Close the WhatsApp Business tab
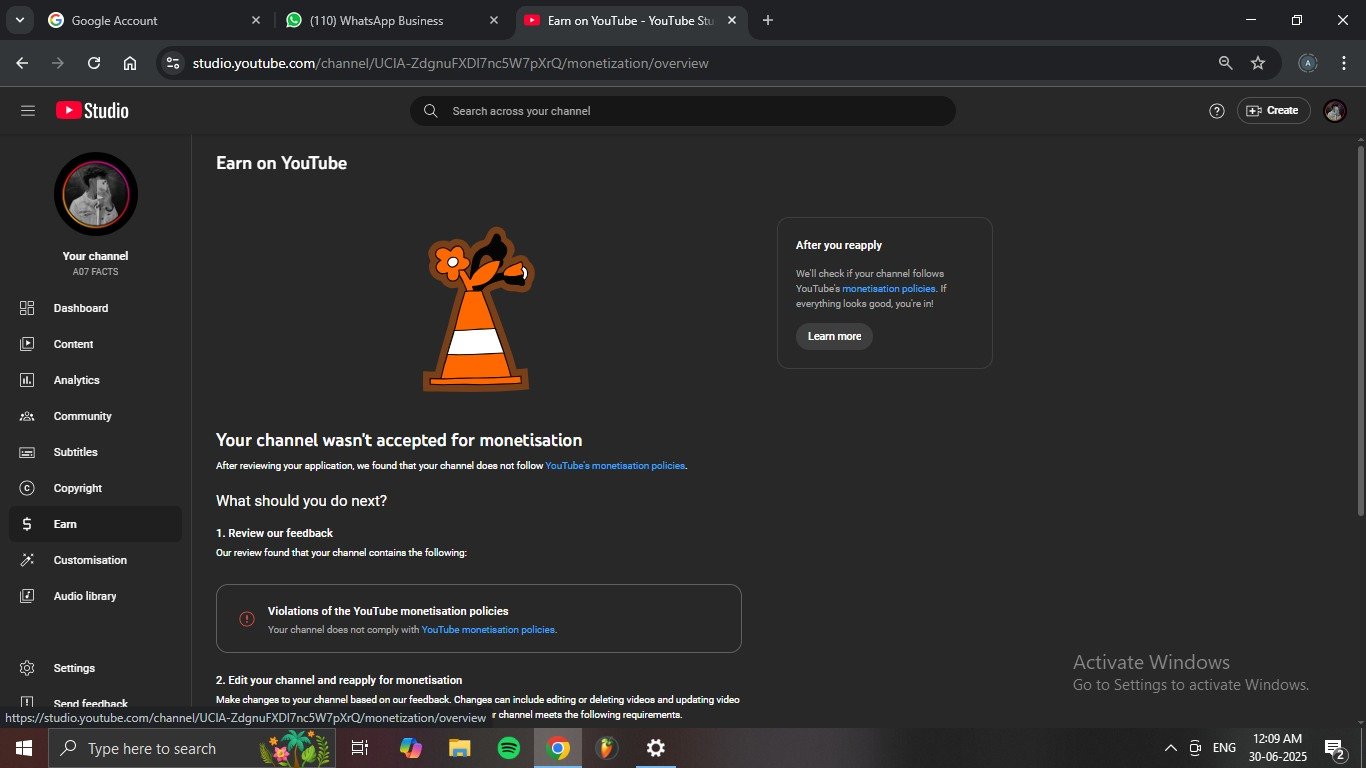The image size is (1366, 768). tap(493, 20)
